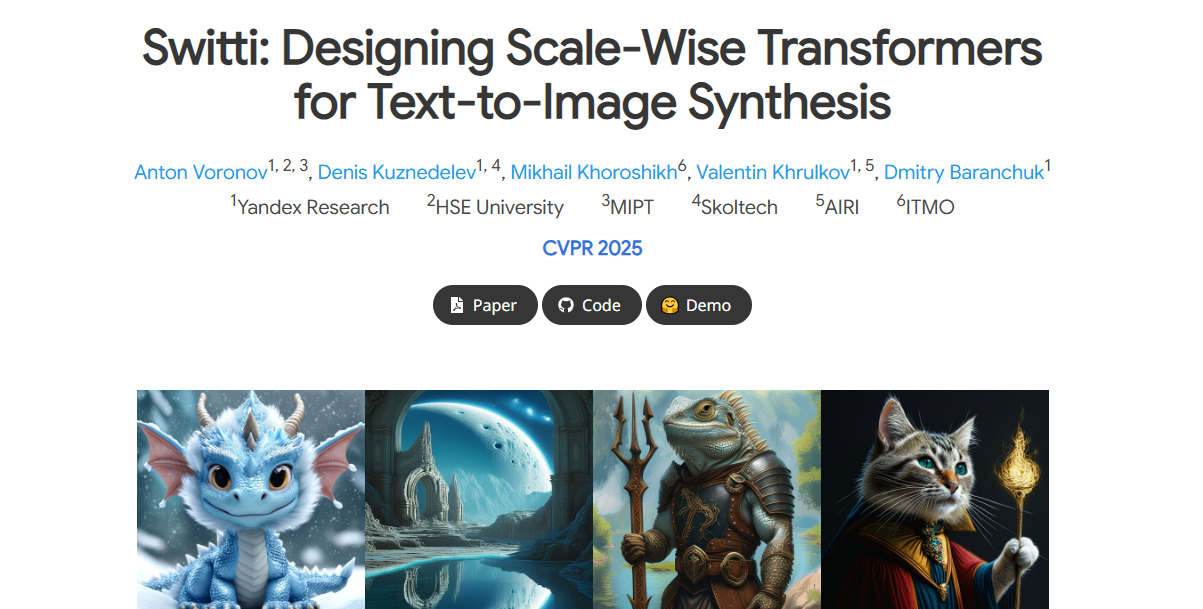Click the Yandex Research affiliation text
This screenshot has width=1203, height=609.
point(313,207)
